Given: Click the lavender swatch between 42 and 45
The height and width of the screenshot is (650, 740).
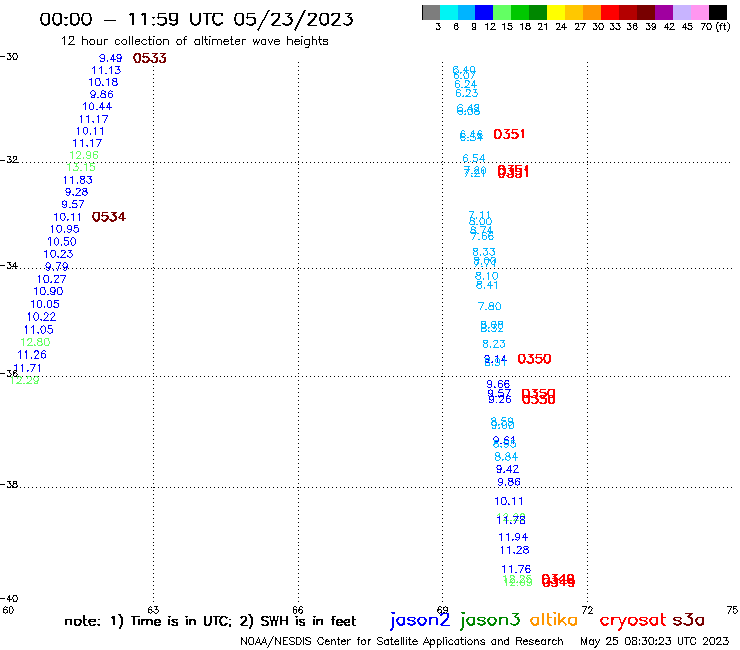Looking at the screenshot, I should click(681, 12).
